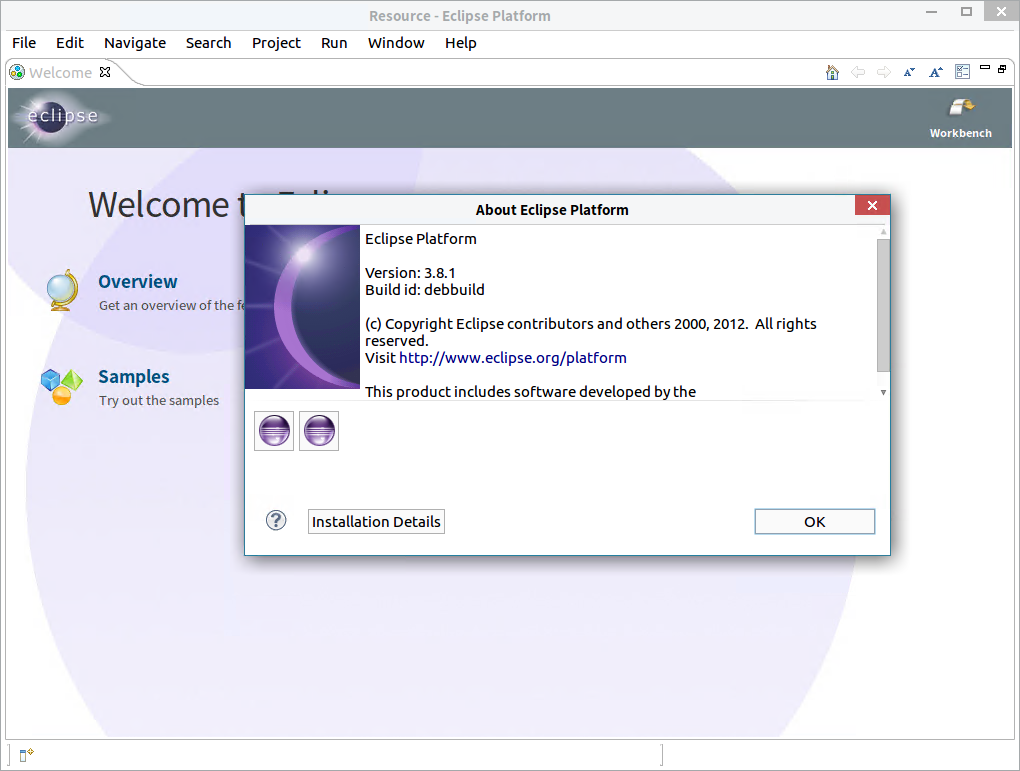Minimize the Welcome view
The height and width of the screenshot is (771, 1020).
pyautogui.click(x=985, y=68)
